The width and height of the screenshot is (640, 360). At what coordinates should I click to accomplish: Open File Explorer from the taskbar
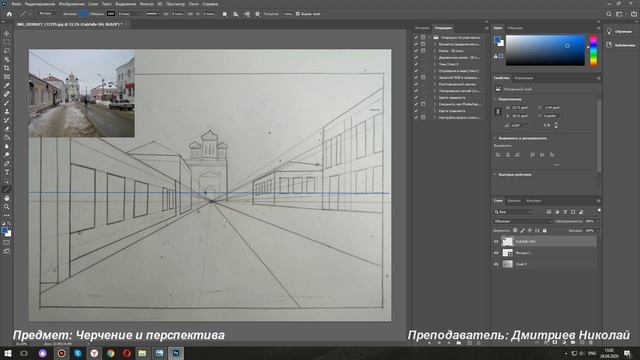(142, 353)
